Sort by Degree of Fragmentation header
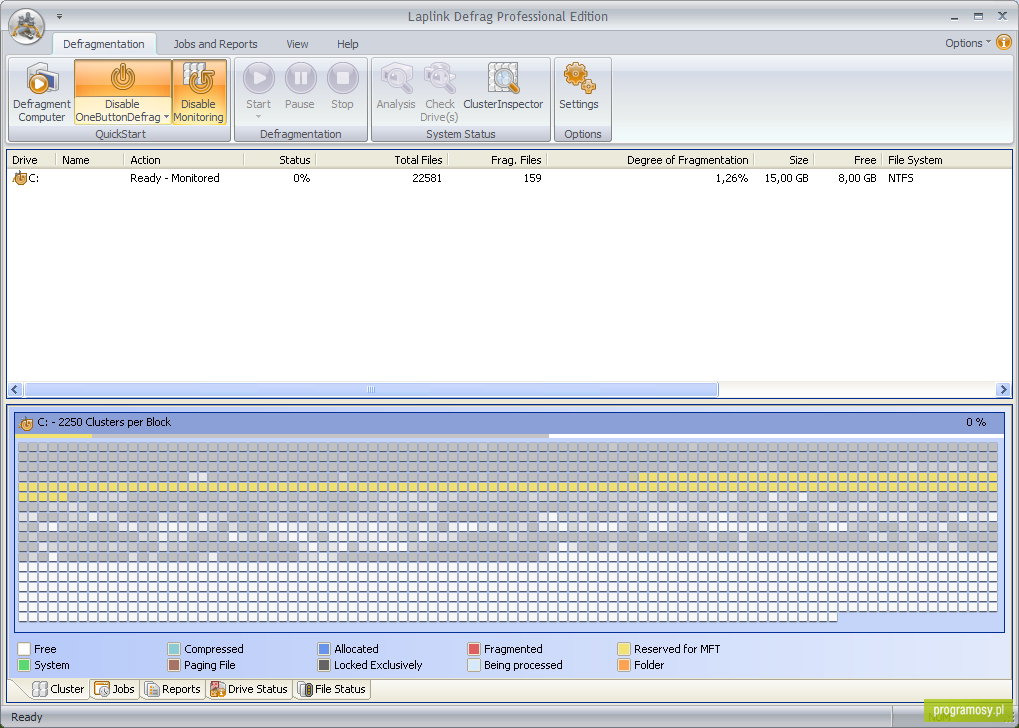The width and height of the screenshot is (1019, 728). coord(650,160)
